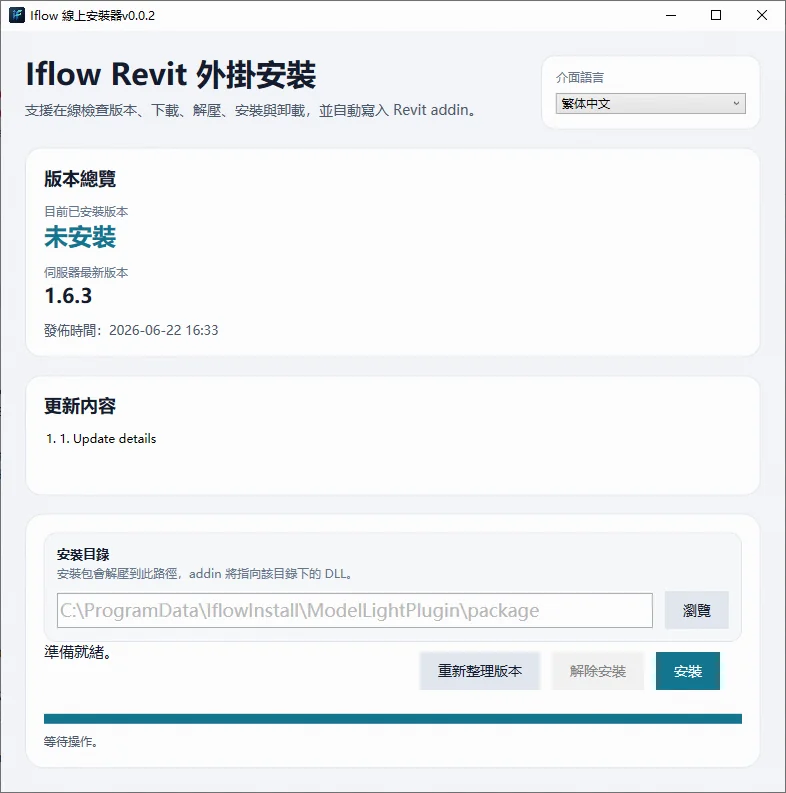
Task: Click the teal 安裝 install button
Action: click(x=687, y=671)
